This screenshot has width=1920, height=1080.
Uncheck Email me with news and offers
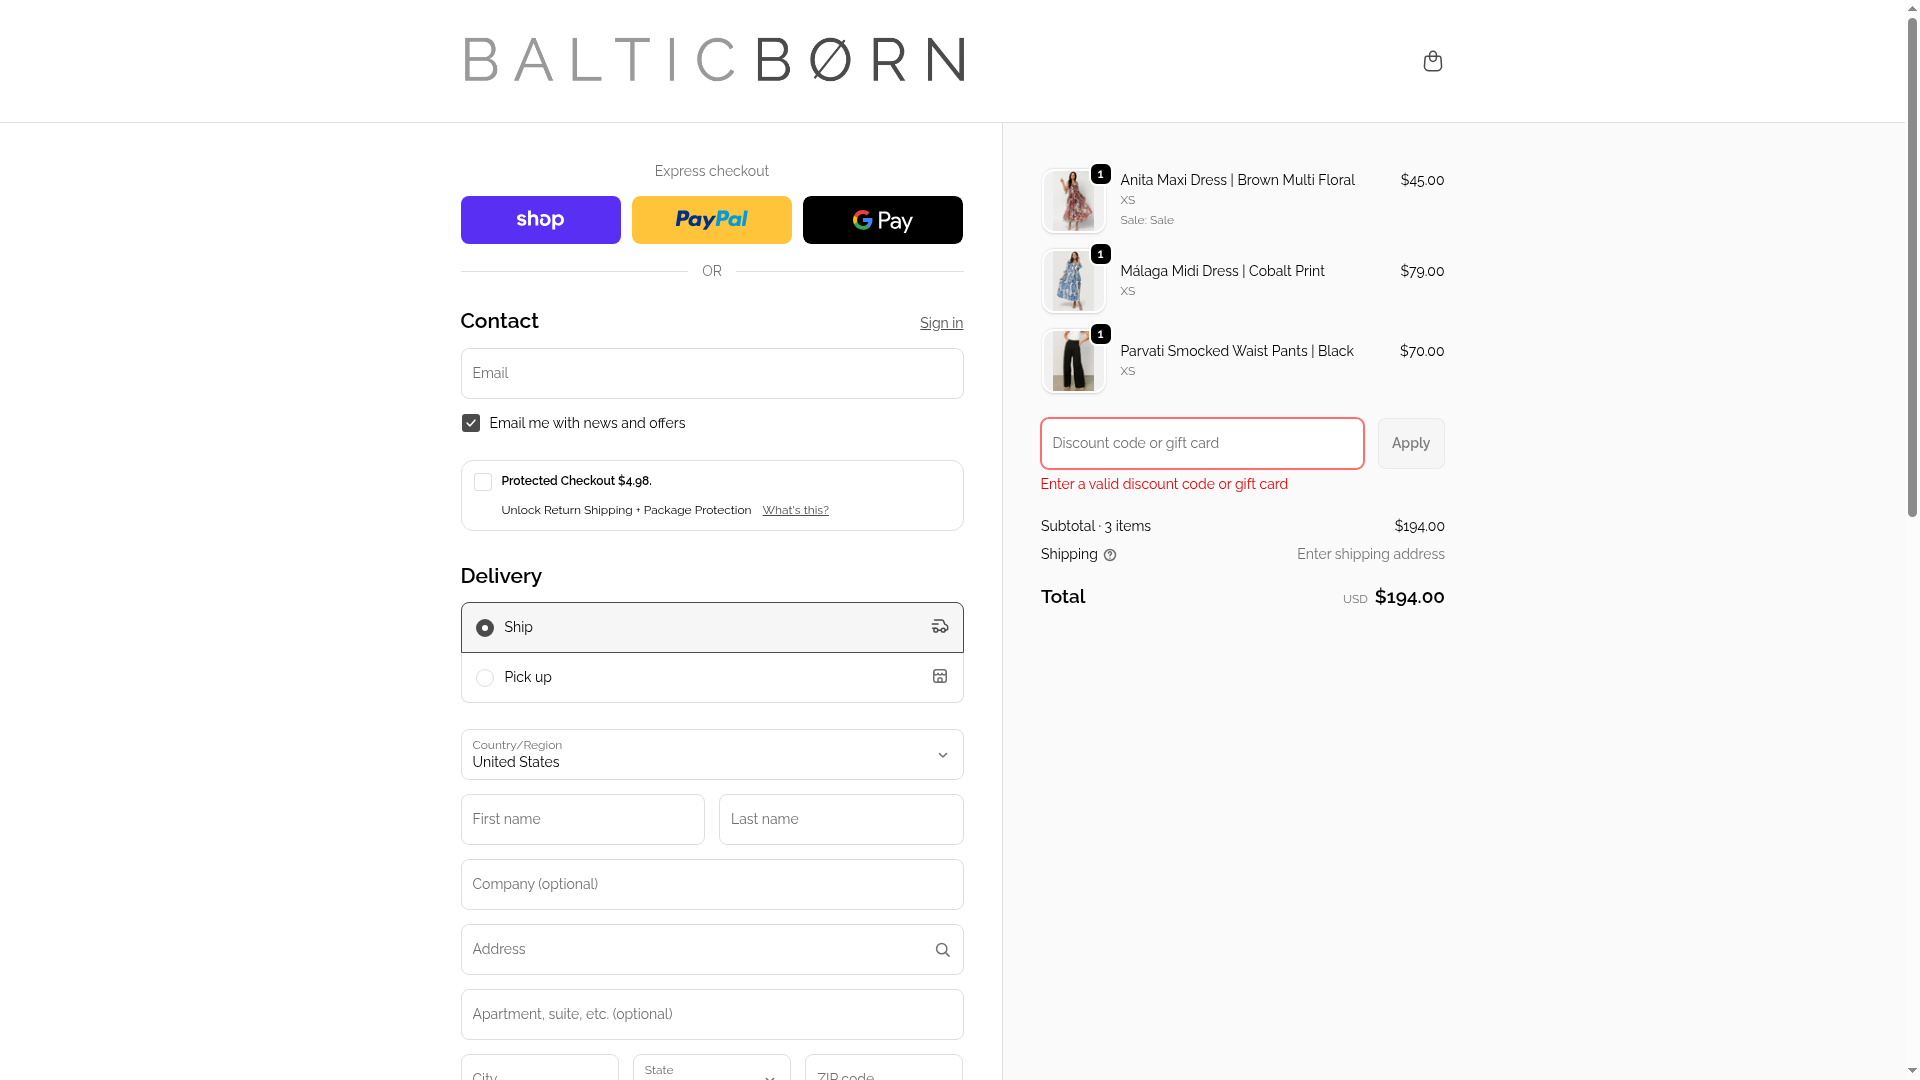[471, 424]
